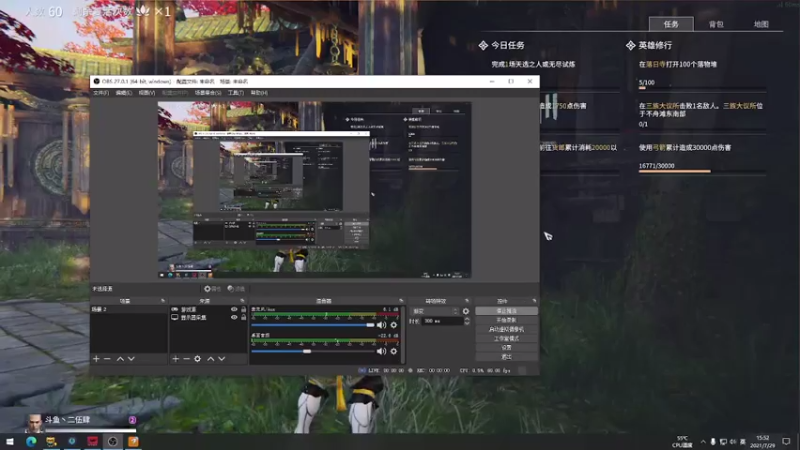800x450 pixels.
Task: Click the Stop Streaming button
Action: tap(506, 311)
